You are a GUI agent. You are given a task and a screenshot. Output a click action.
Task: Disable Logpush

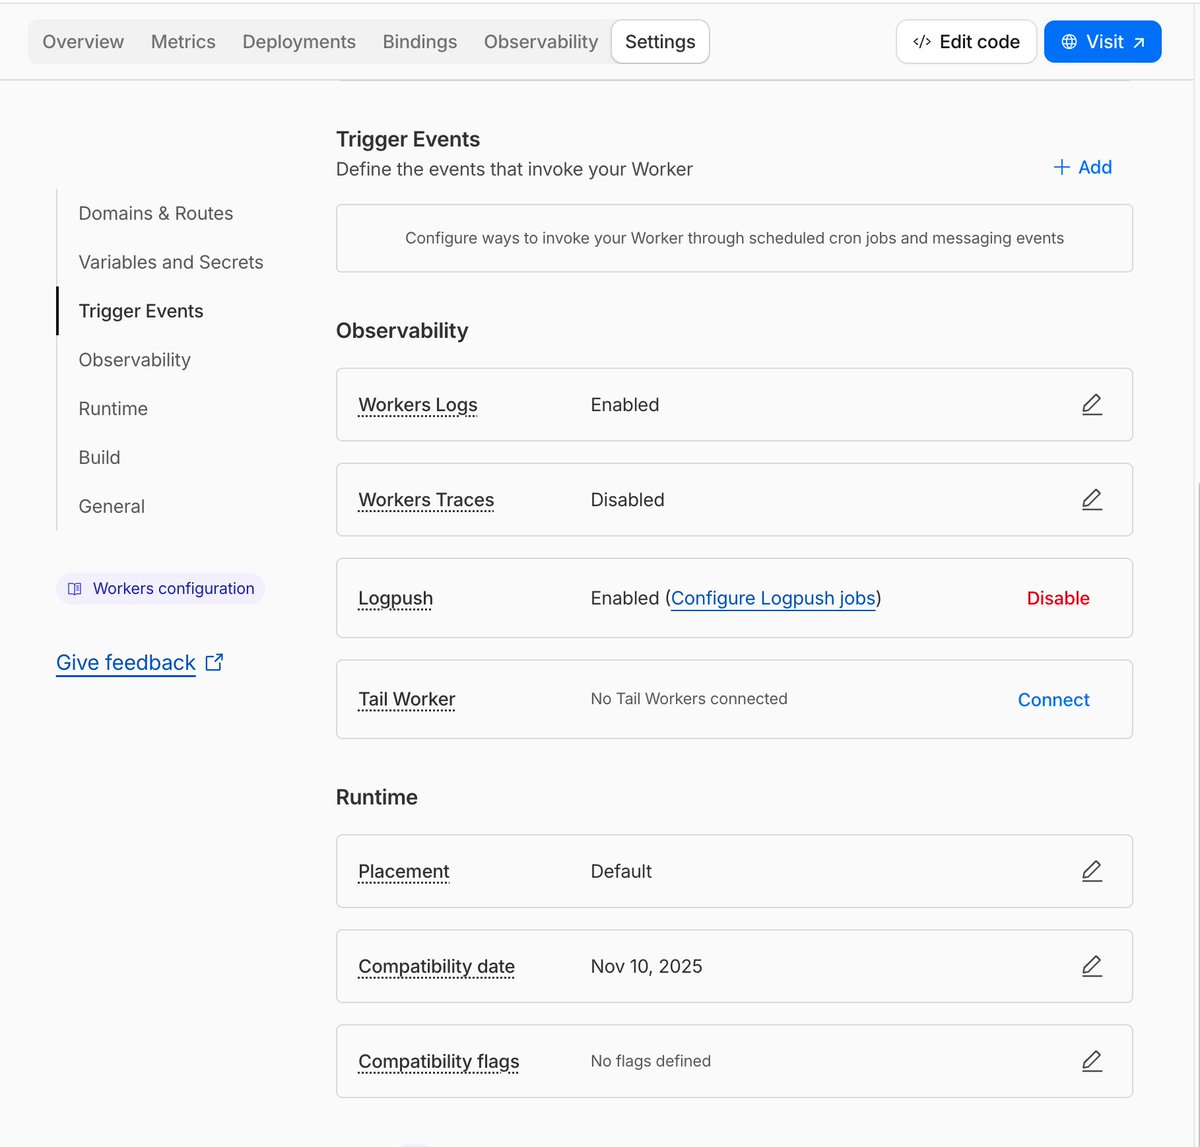(x=1058, y=598)
